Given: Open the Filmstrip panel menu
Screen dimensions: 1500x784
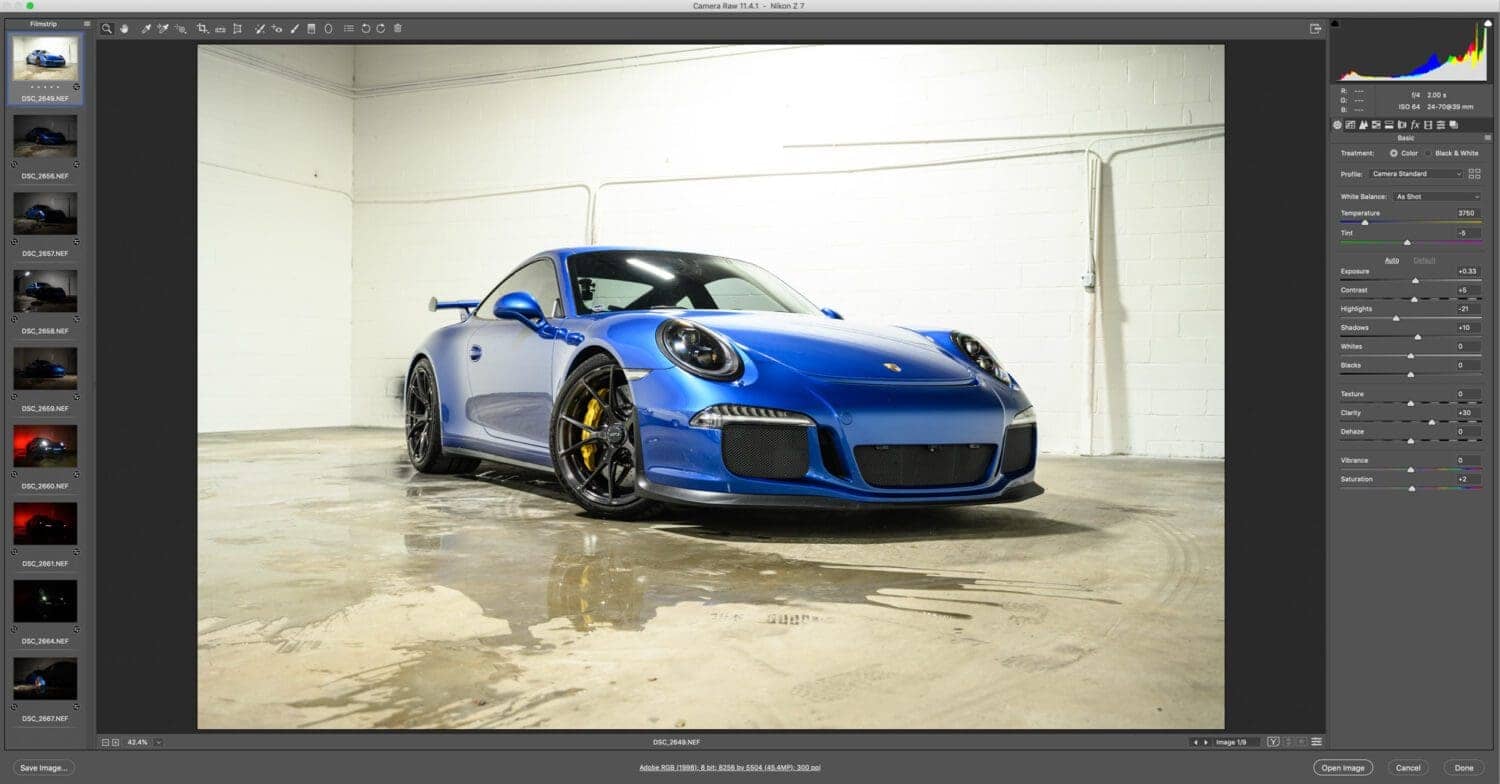Looking at the screenshot, I should click(87, 23).
